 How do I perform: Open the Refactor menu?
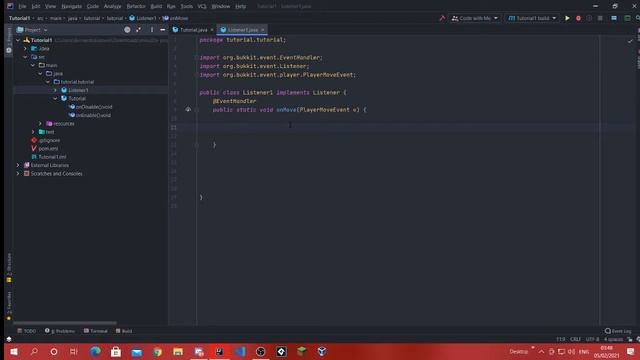136,6
